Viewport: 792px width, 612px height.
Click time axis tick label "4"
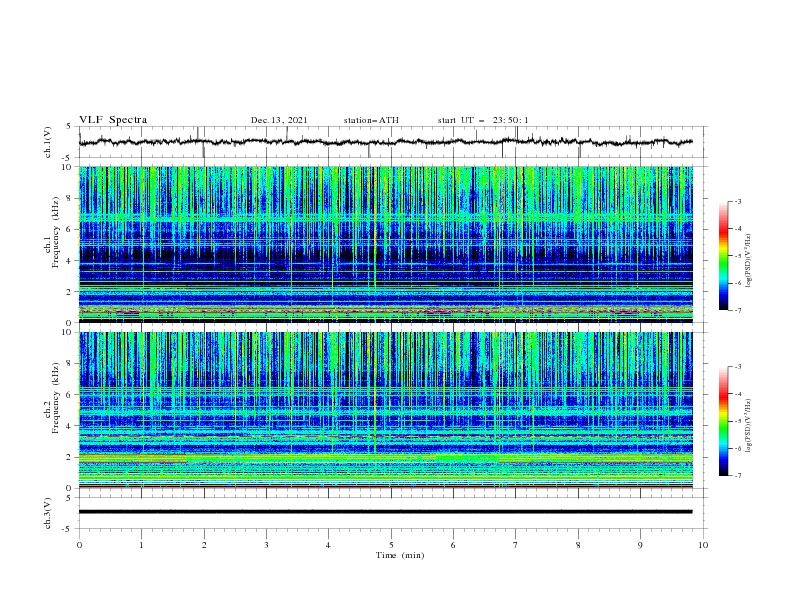click(328, 545)
